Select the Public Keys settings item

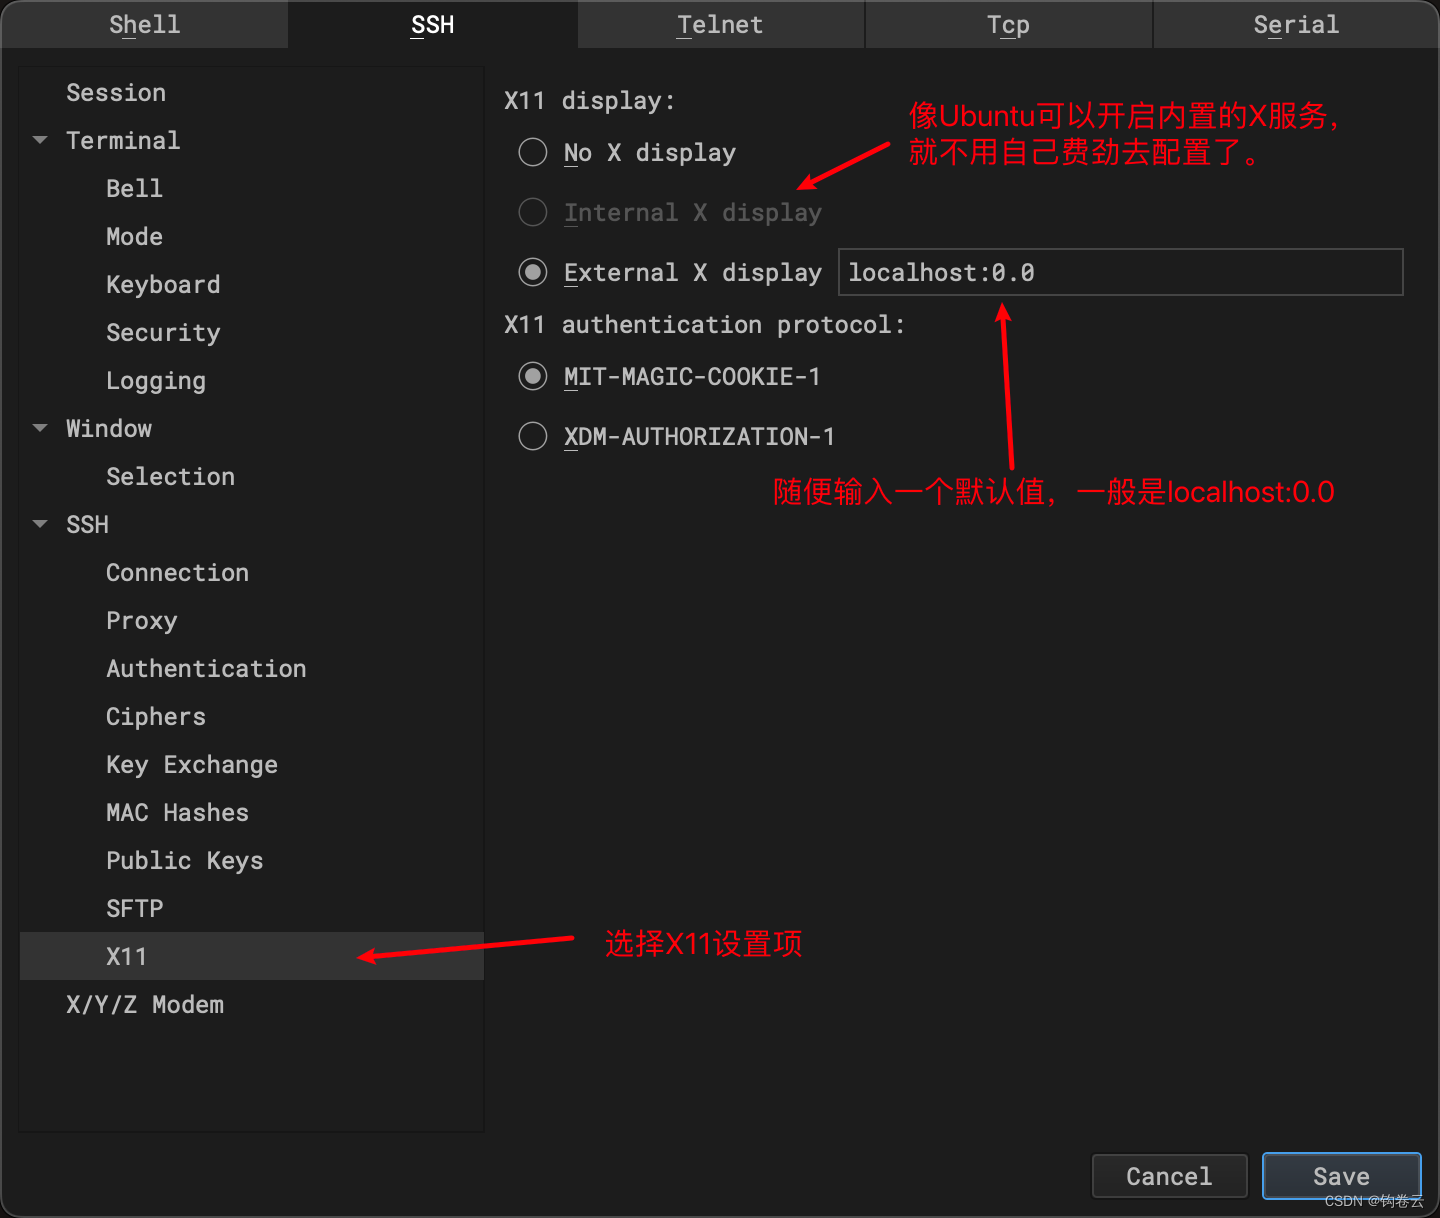pos(184,860)
